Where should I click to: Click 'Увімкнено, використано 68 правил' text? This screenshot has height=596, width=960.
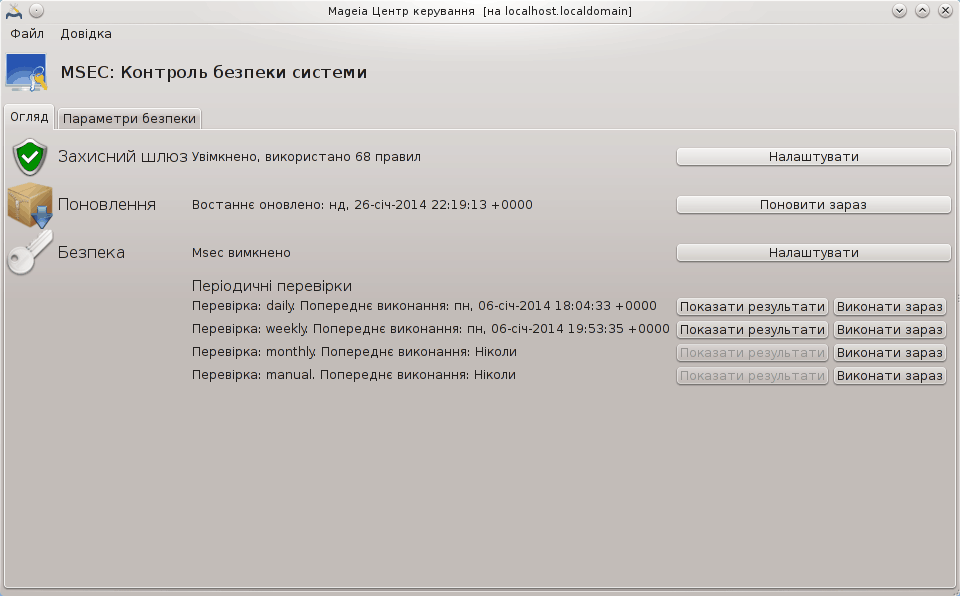306,157
